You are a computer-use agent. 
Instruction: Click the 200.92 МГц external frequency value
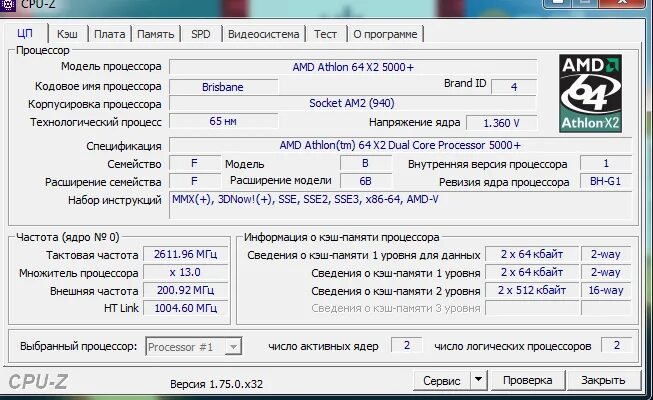tap(185, 290)
